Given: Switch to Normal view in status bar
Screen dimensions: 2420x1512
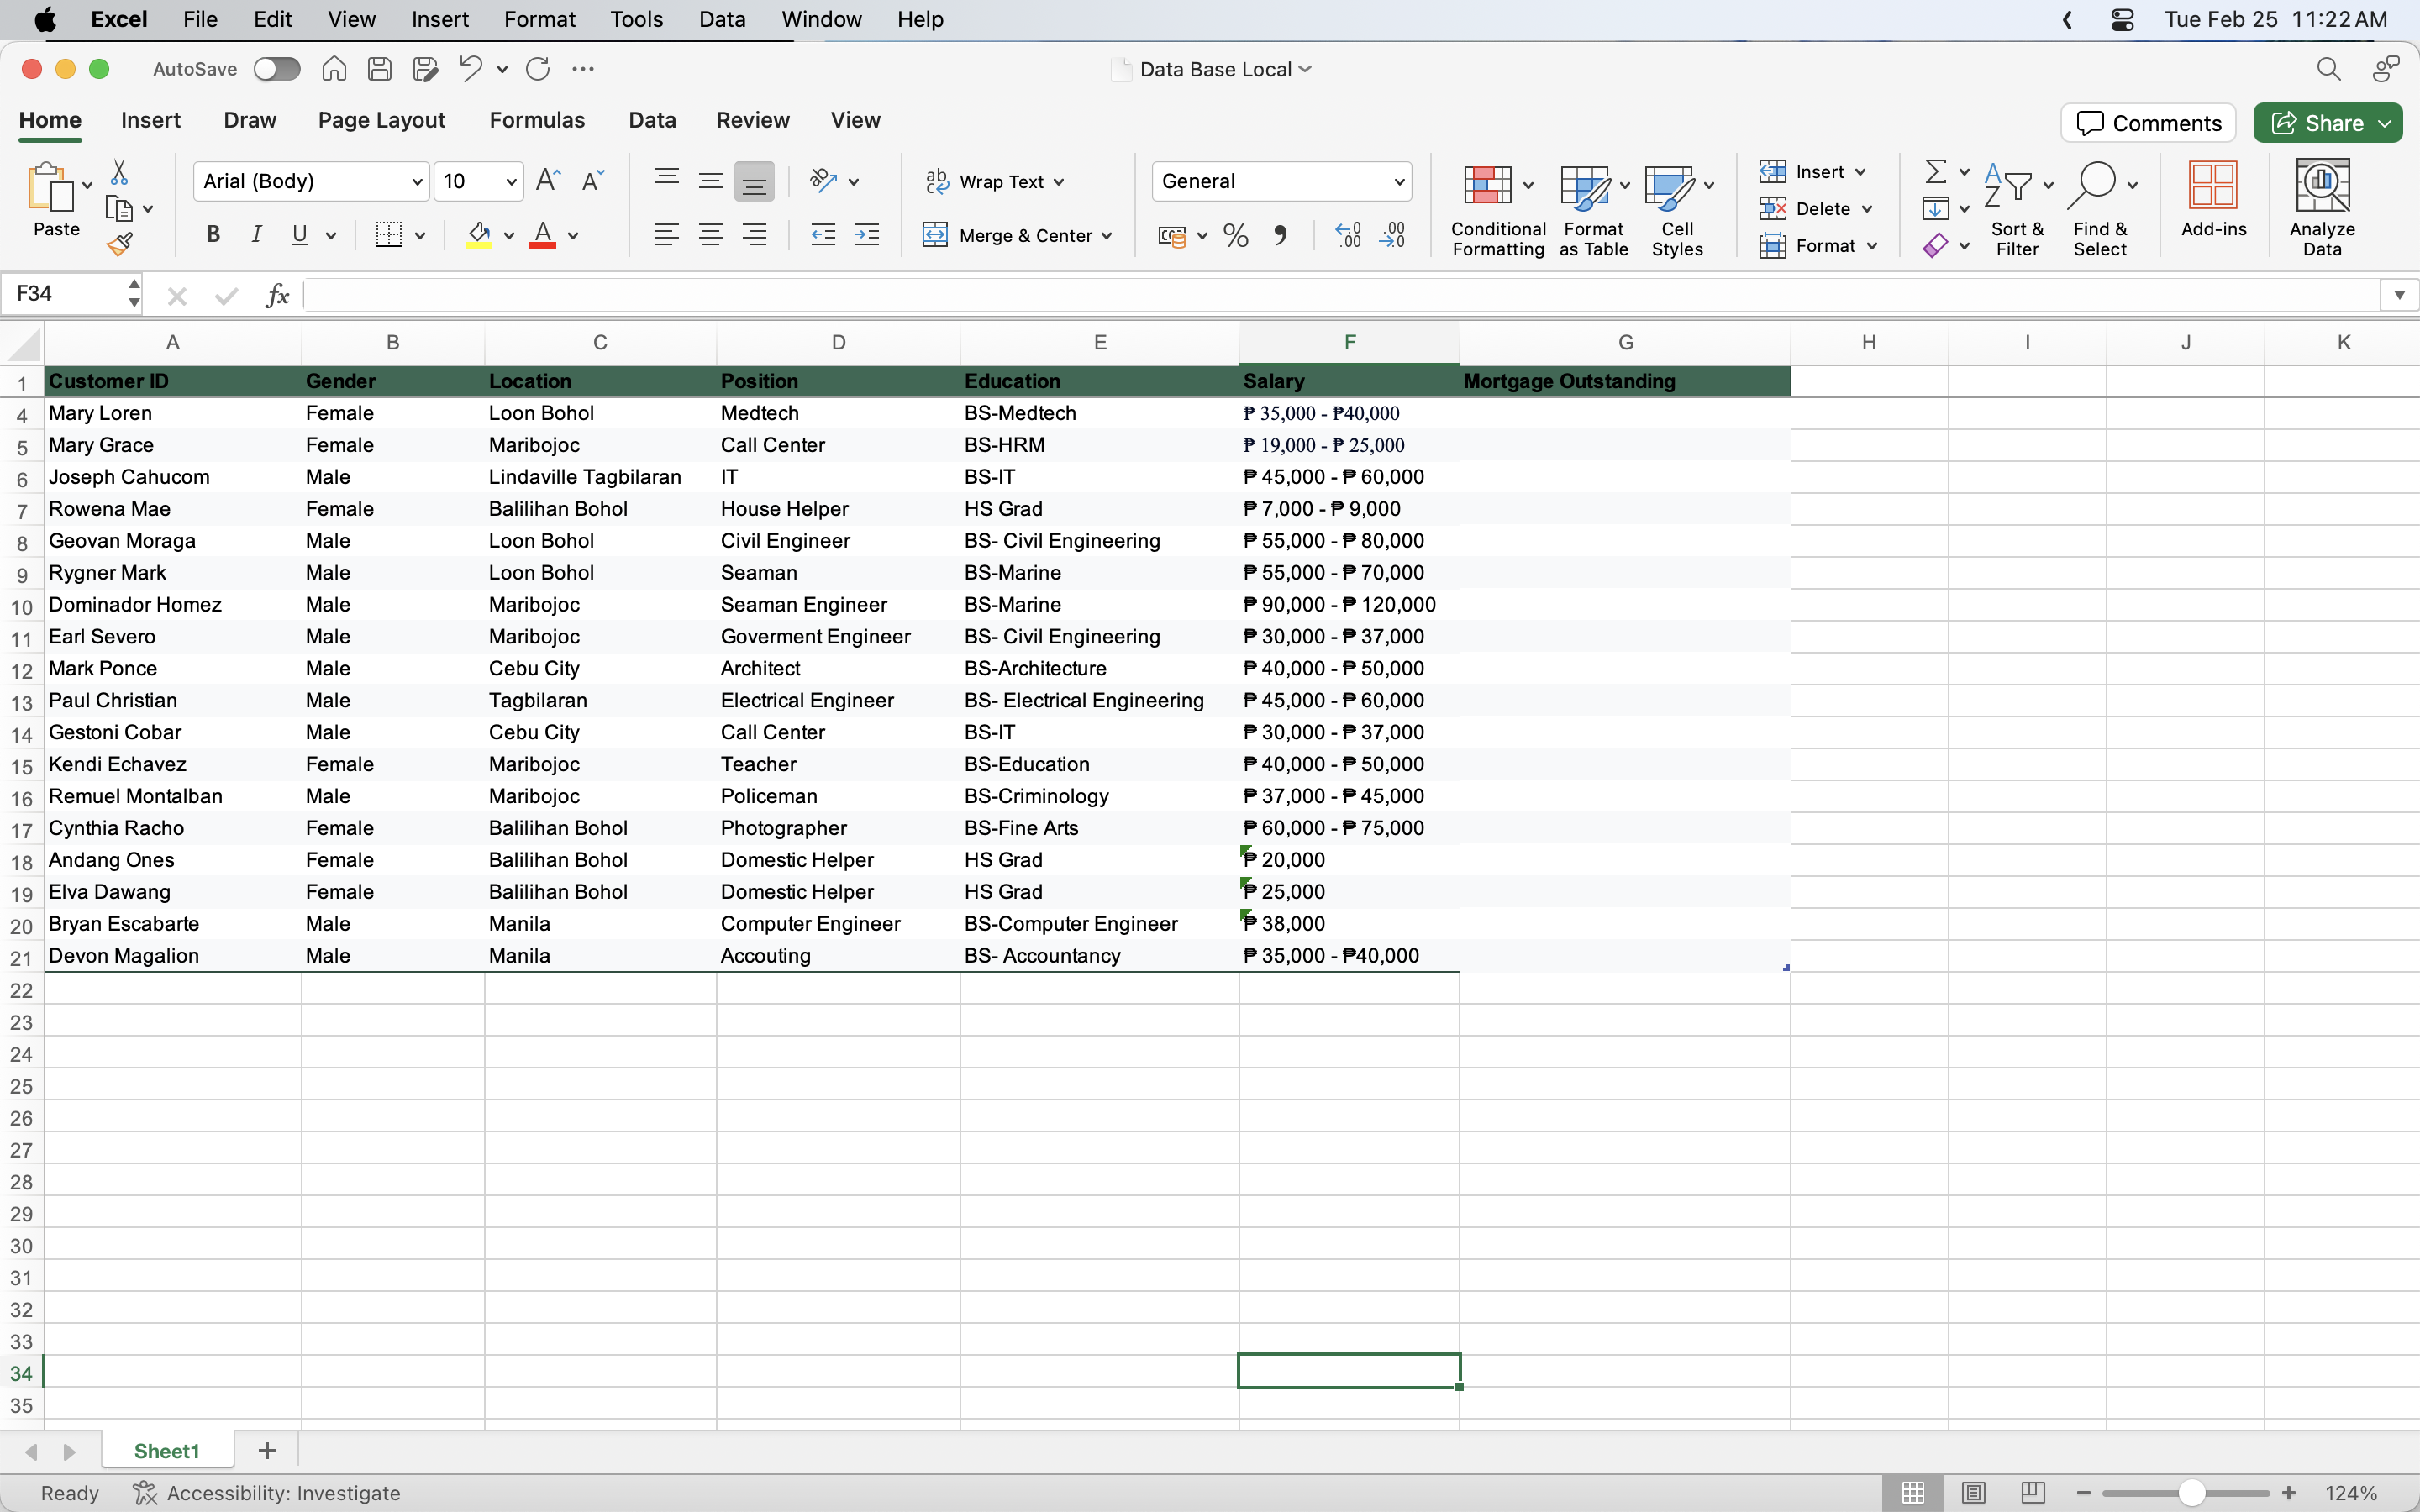Looking at the screenshot, I should 1913,1493.
